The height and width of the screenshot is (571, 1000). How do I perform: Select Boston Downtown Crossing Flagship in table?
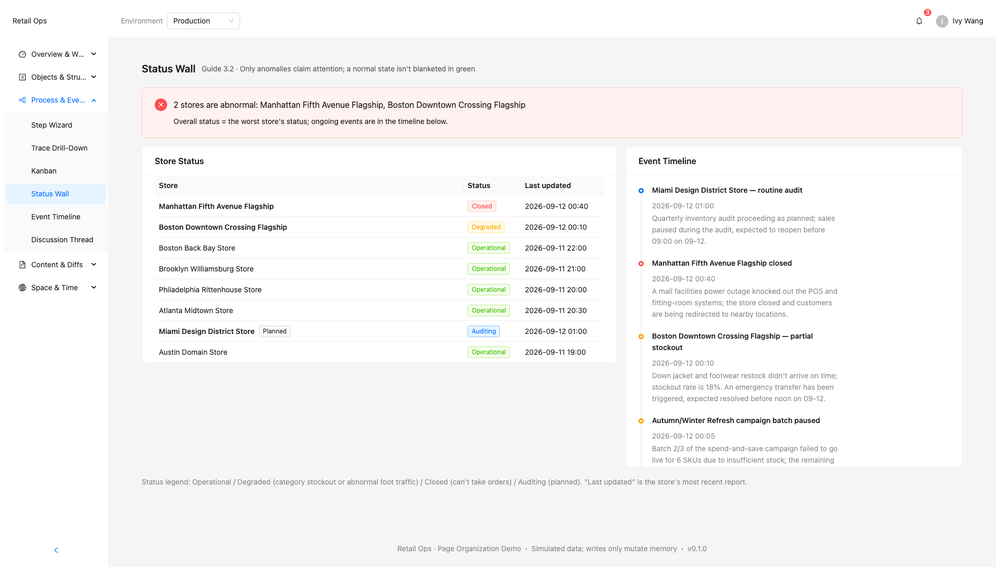click(x=223, y=227)
